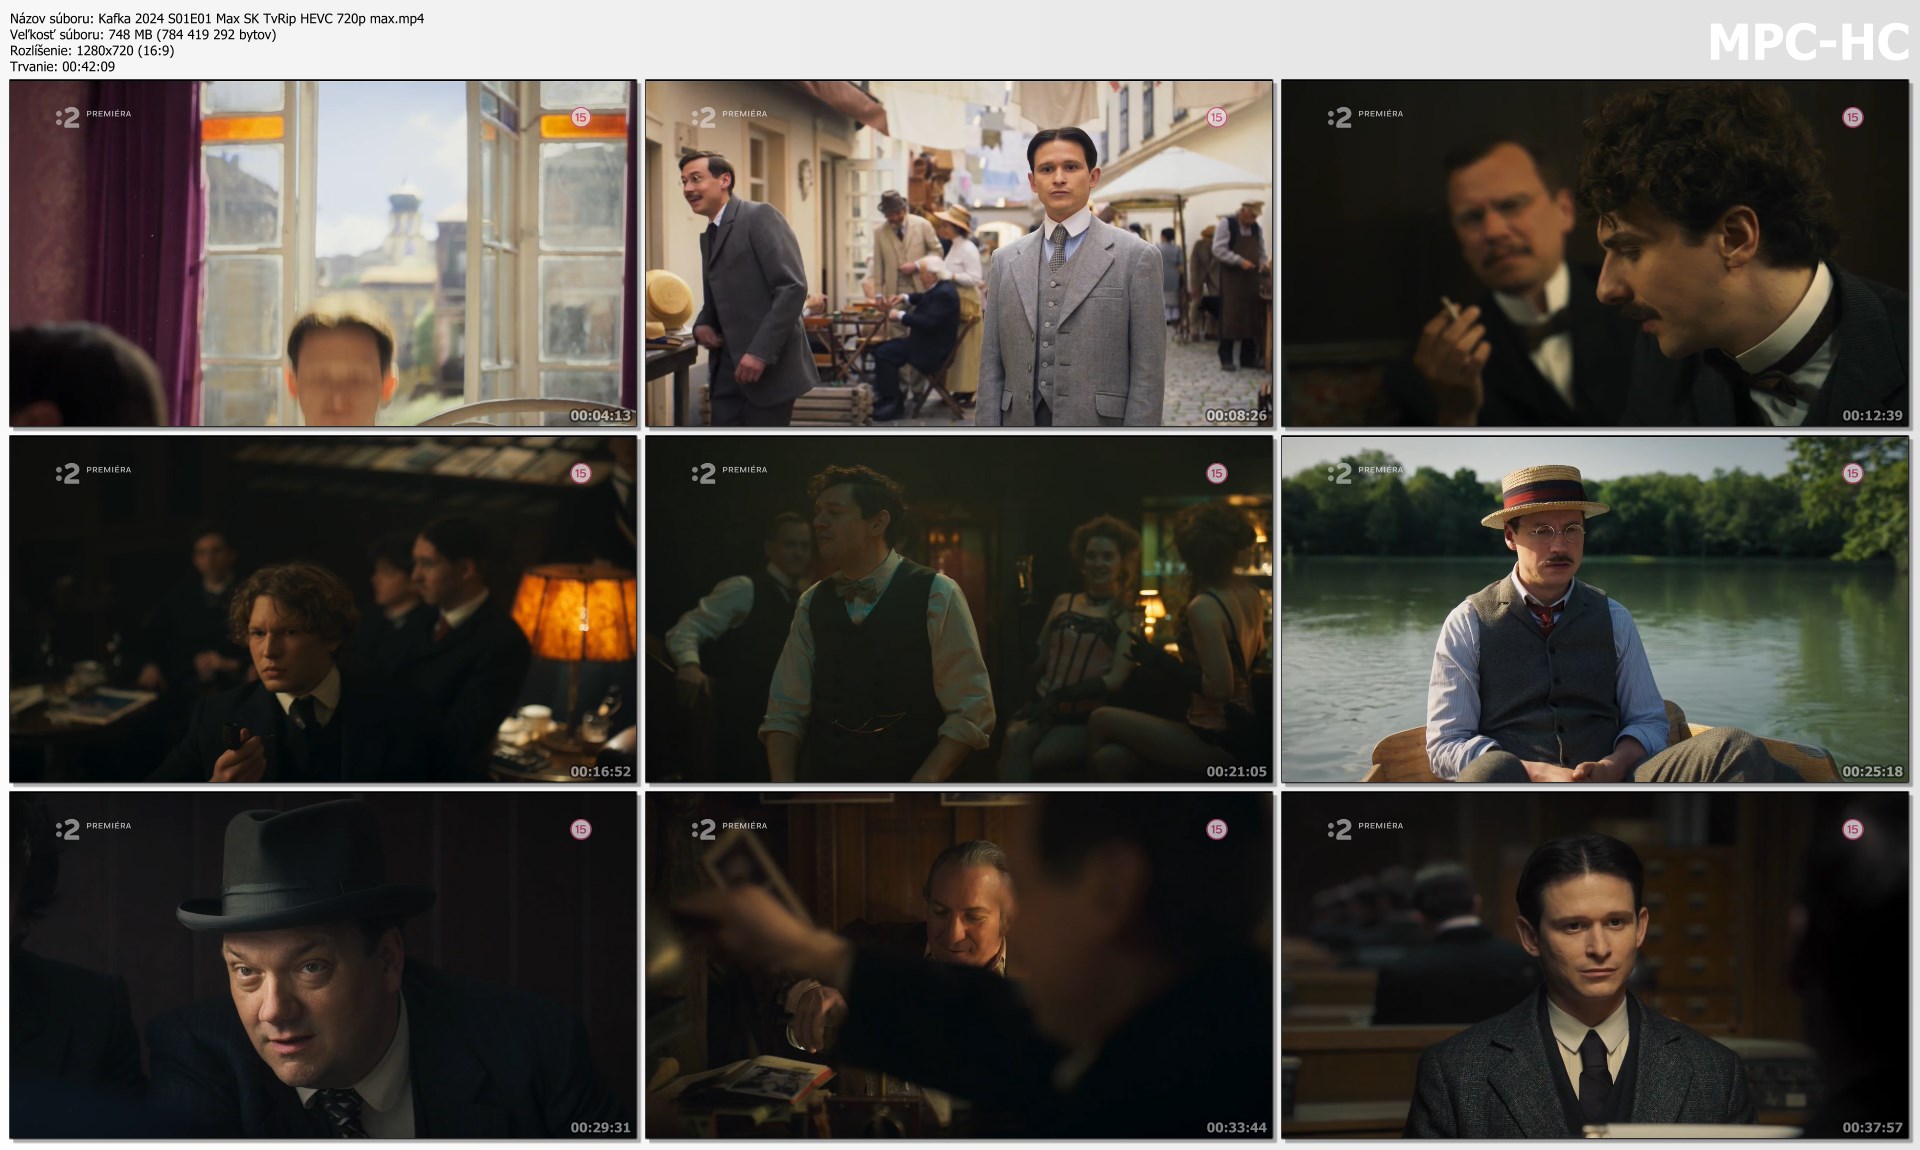The width and height of the screenshot is (1920, 1150).
Task: Click the 00:33:44 timestamp label
Action: (x=1236, y=1127)
